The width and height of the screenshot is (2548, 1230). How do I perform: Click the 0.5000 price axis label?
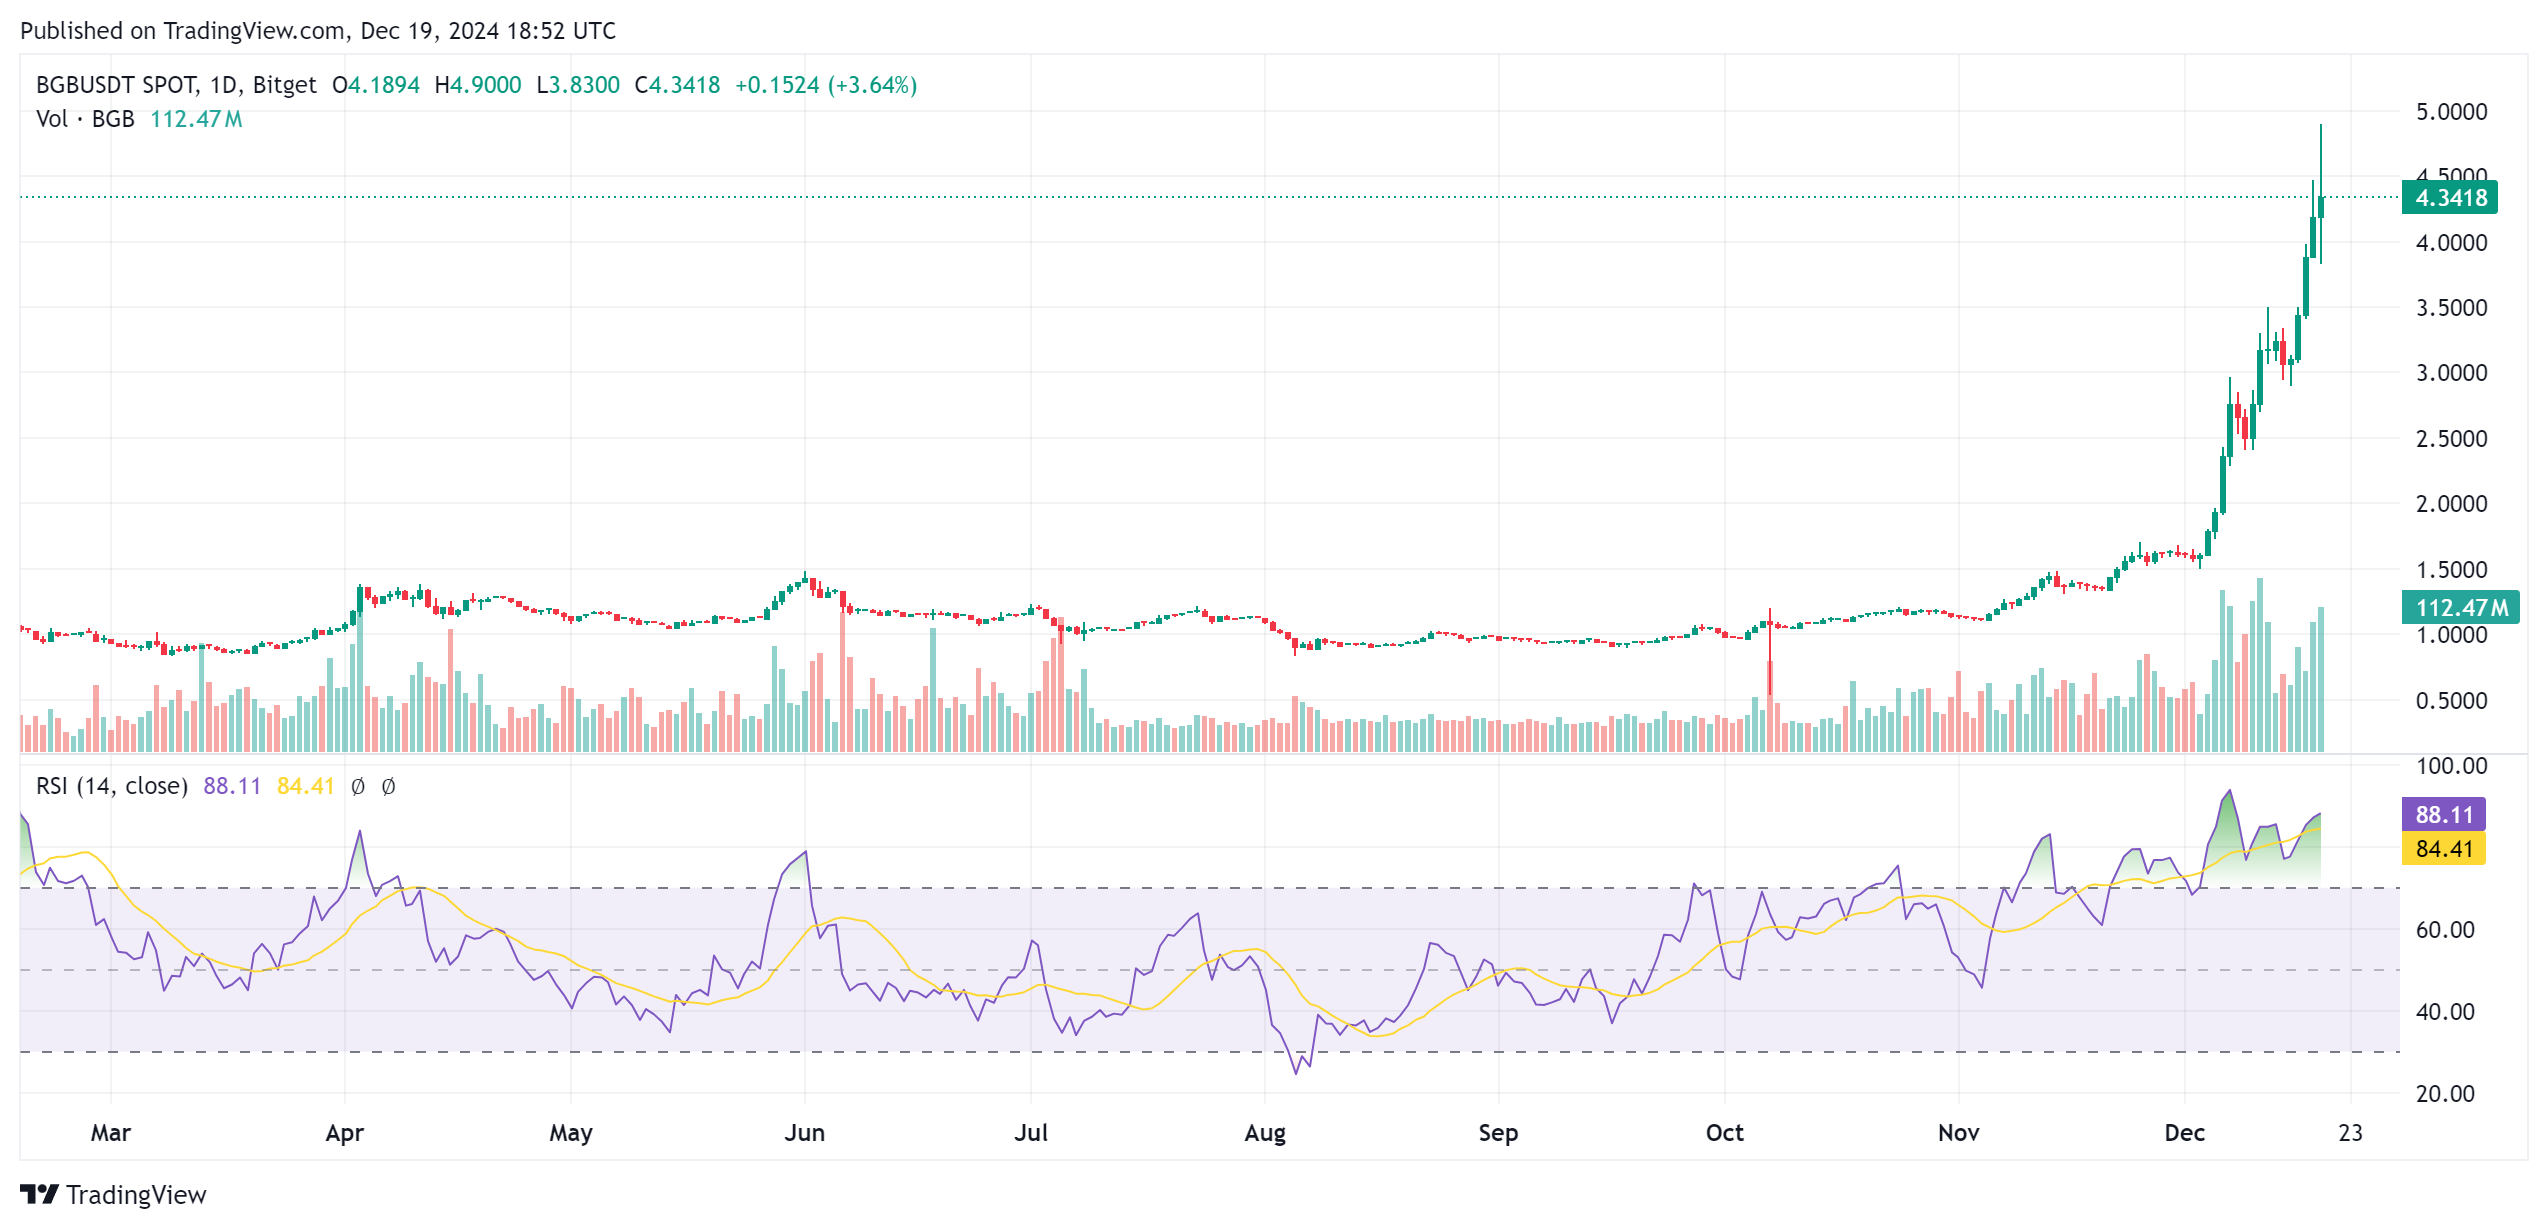pyautogui.click(x=2452, y=701)
